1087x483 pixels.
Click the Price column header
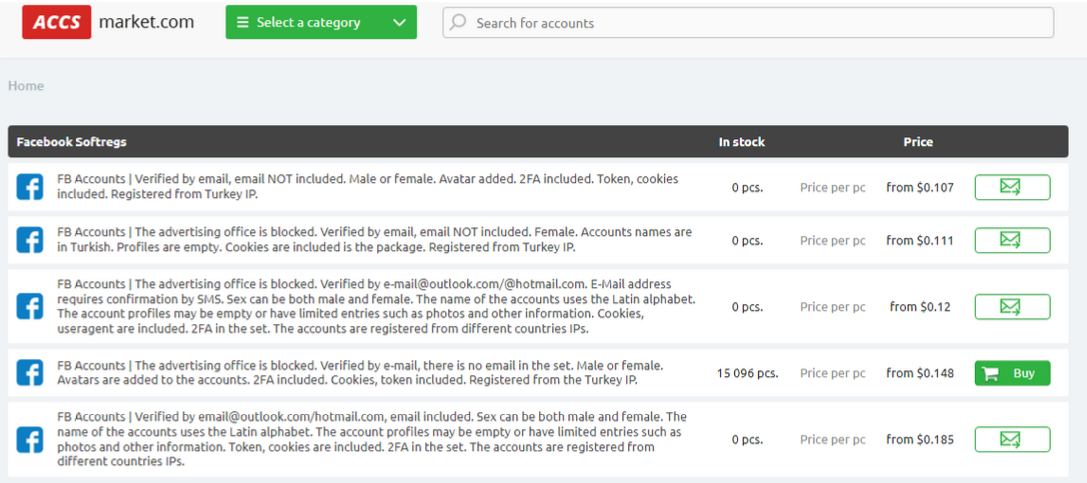[x=918, y=142]
